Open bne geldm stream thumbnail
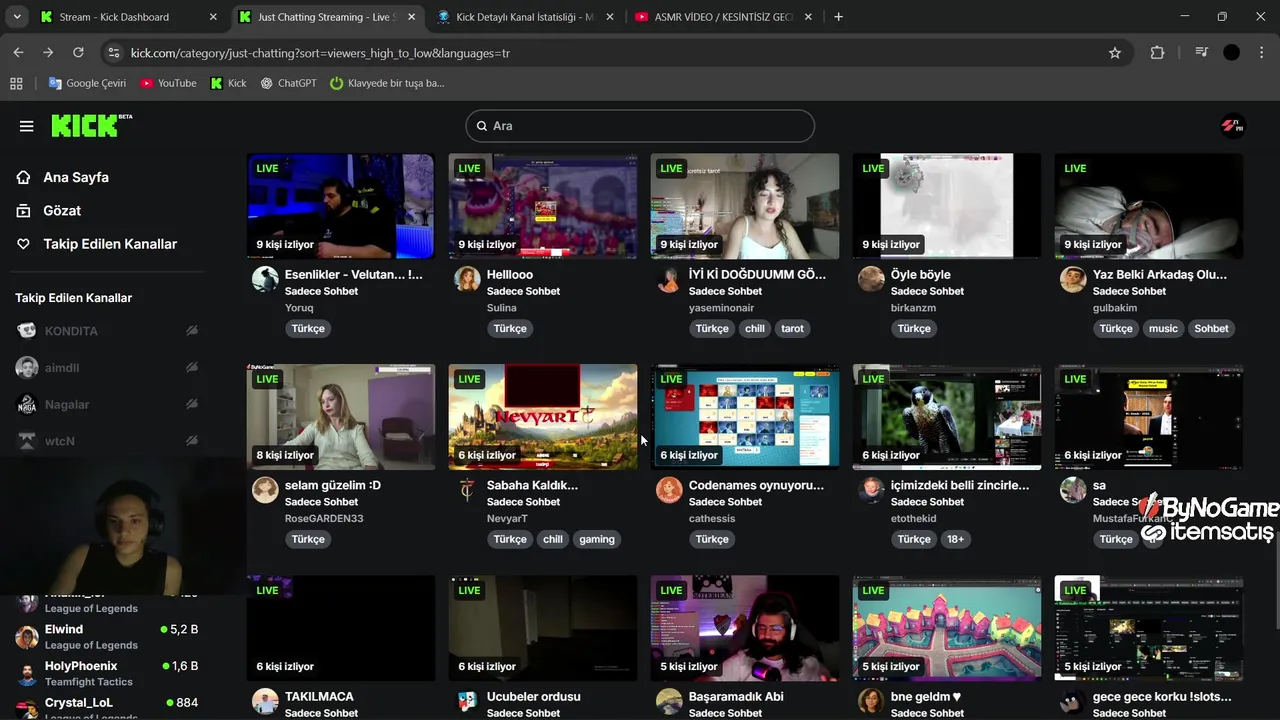This screenshot has height=720, width=1280. coord(947,628)
